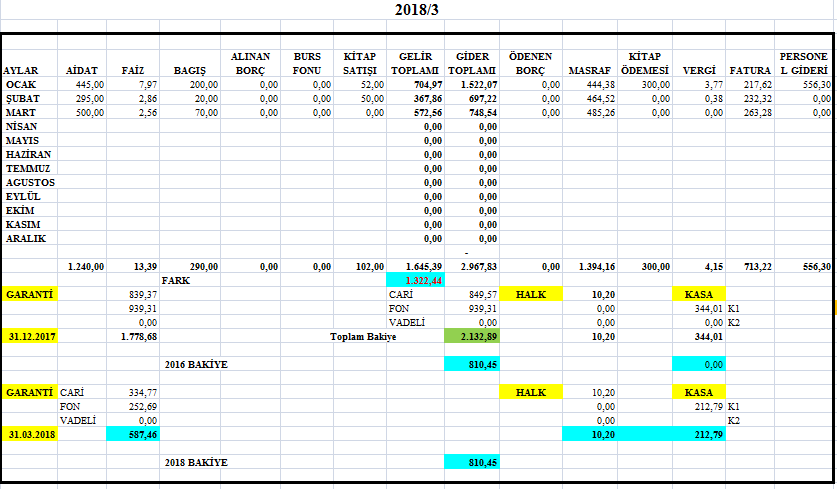837x489 pixels.
Task: Select the ARALIK row label
Action: point(26,239)
